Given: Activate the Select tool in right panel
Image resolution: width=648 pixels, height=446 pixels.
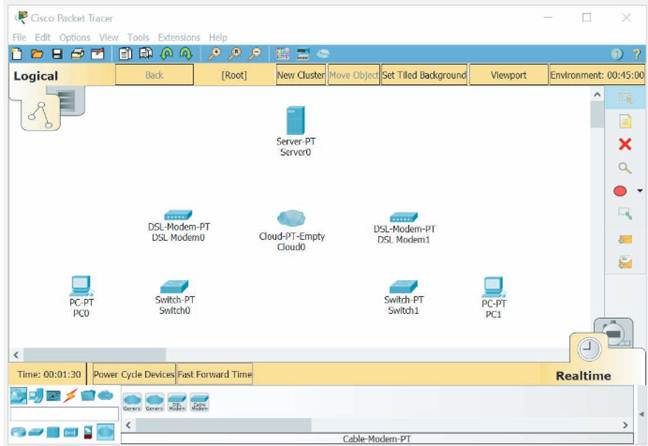Looking at the screenshot, I should pyautogui.click(x=625, y=98).
